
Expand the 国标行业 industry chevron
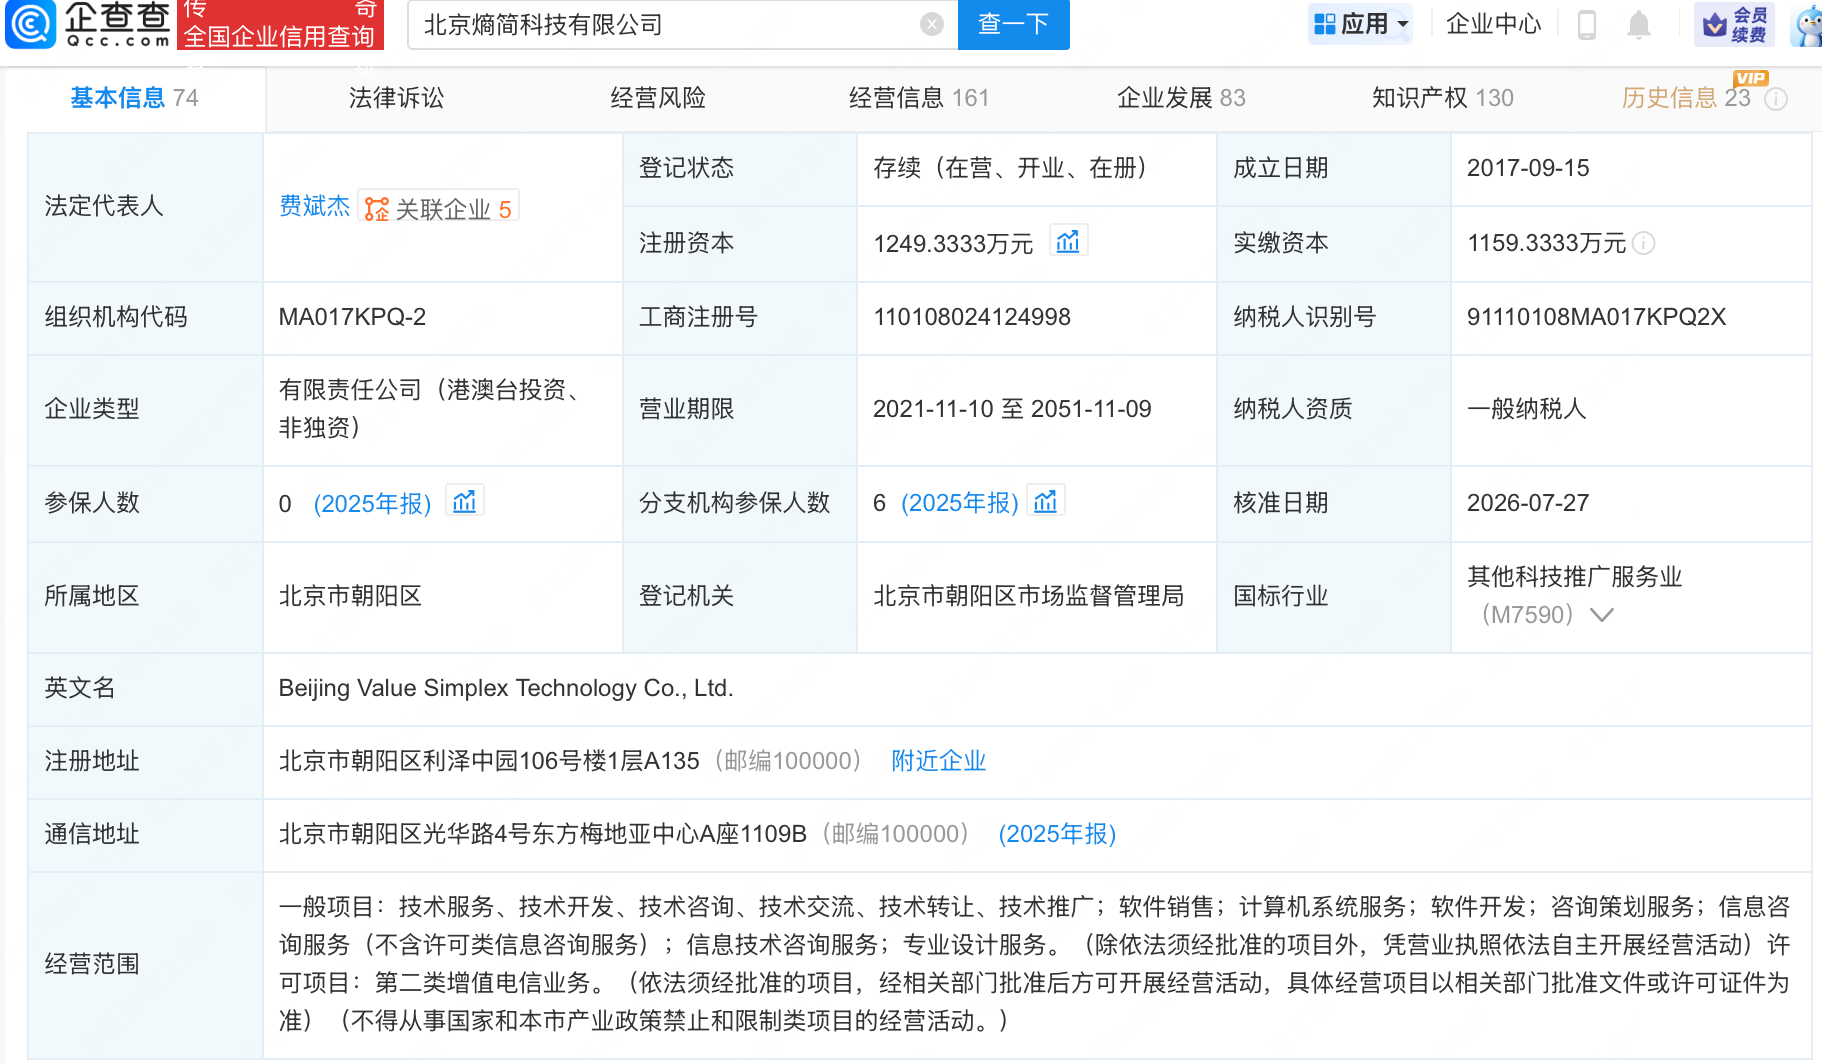click(1601, 615)
